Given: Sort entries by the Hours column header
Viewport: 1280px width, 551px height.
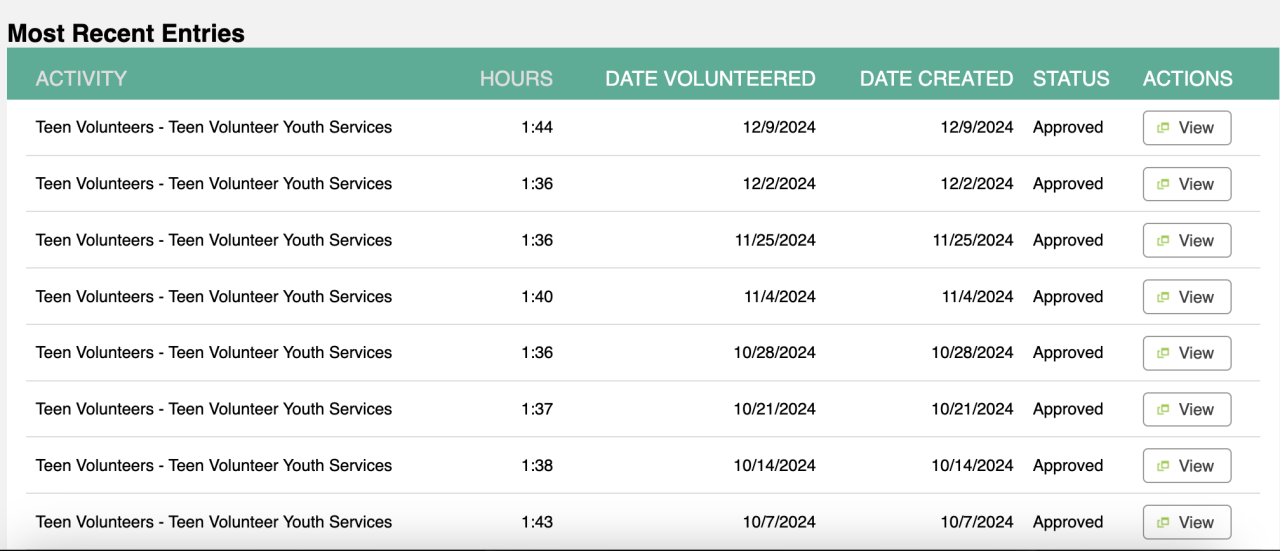Looking at the screenshot, I should click(516, 78).
